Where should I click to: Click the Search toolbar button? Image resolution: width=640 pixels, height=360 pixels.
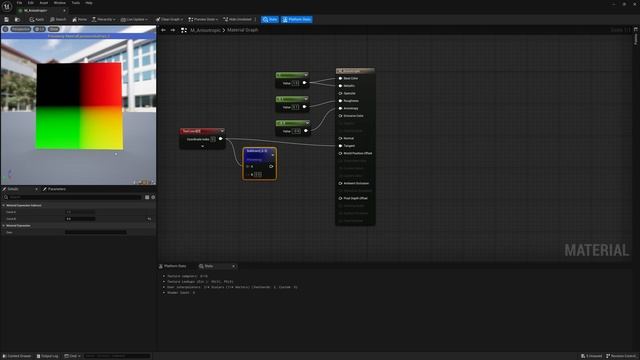58,20
